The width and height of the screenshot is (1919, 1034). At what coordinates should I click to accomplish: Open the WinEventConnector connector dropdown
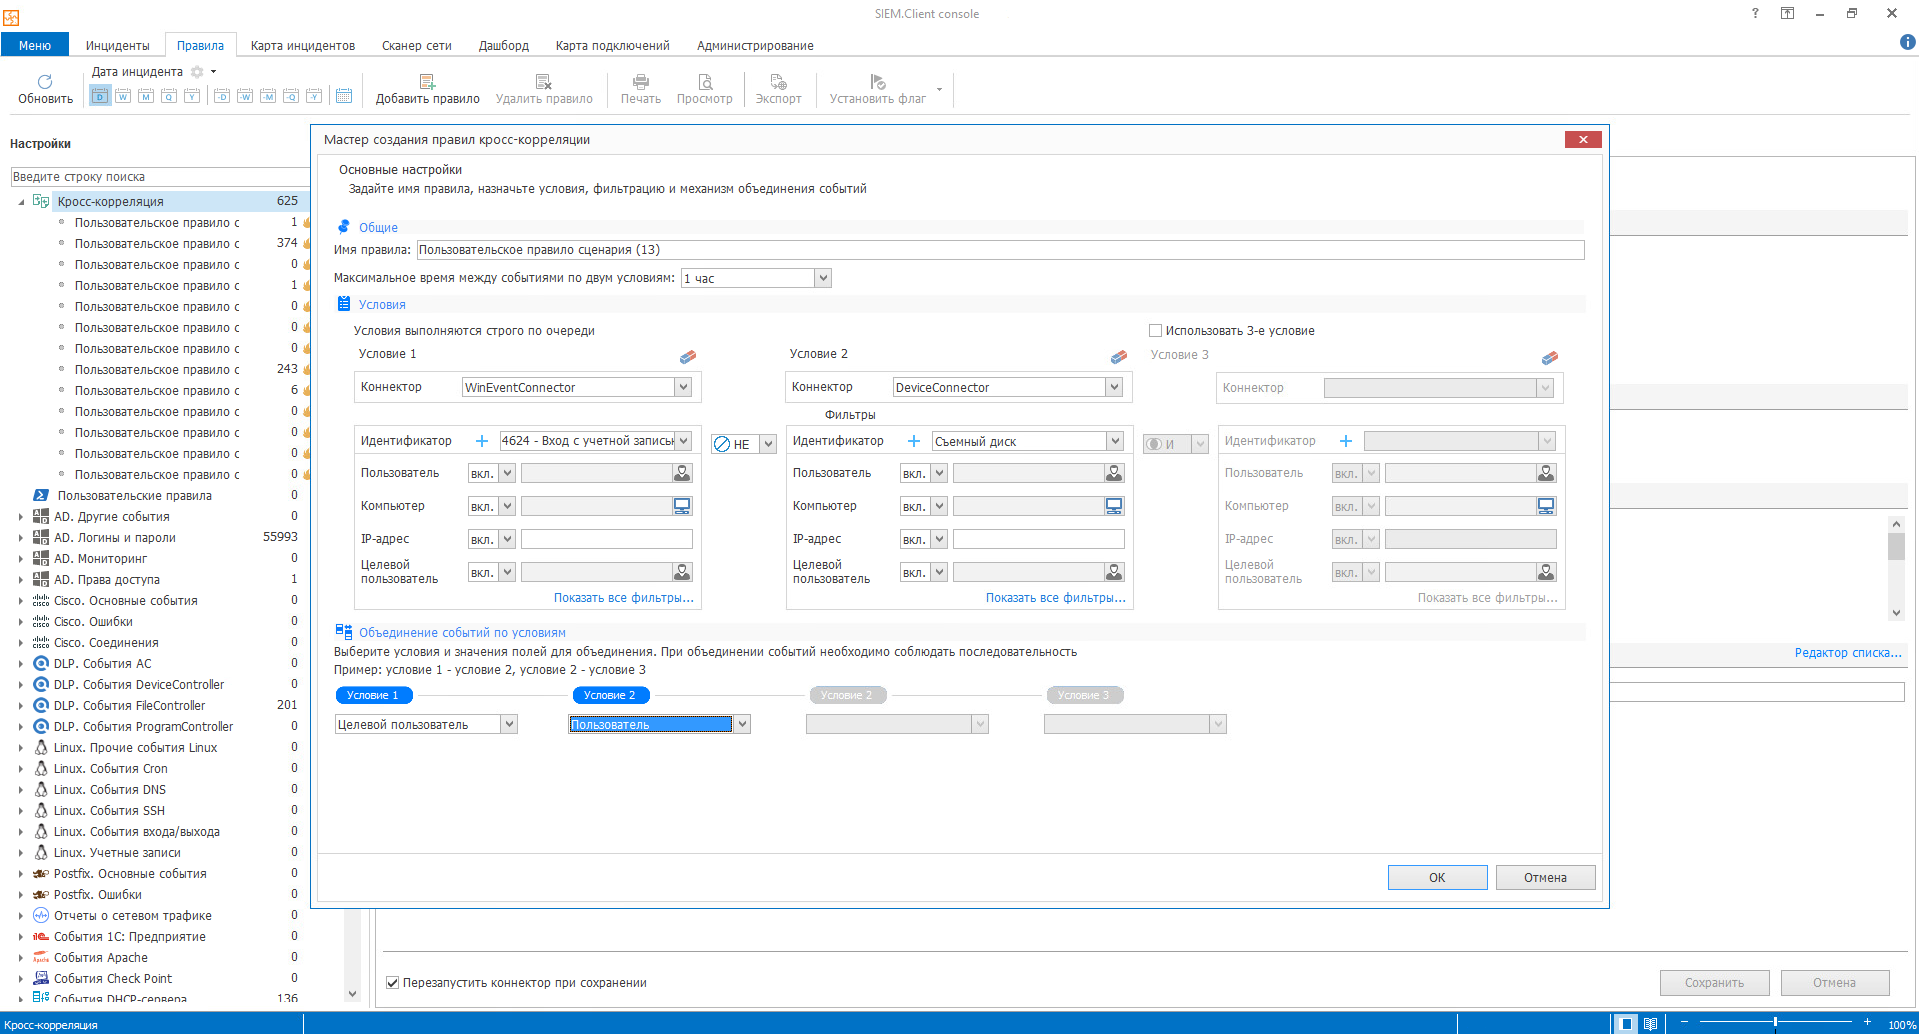683,387
